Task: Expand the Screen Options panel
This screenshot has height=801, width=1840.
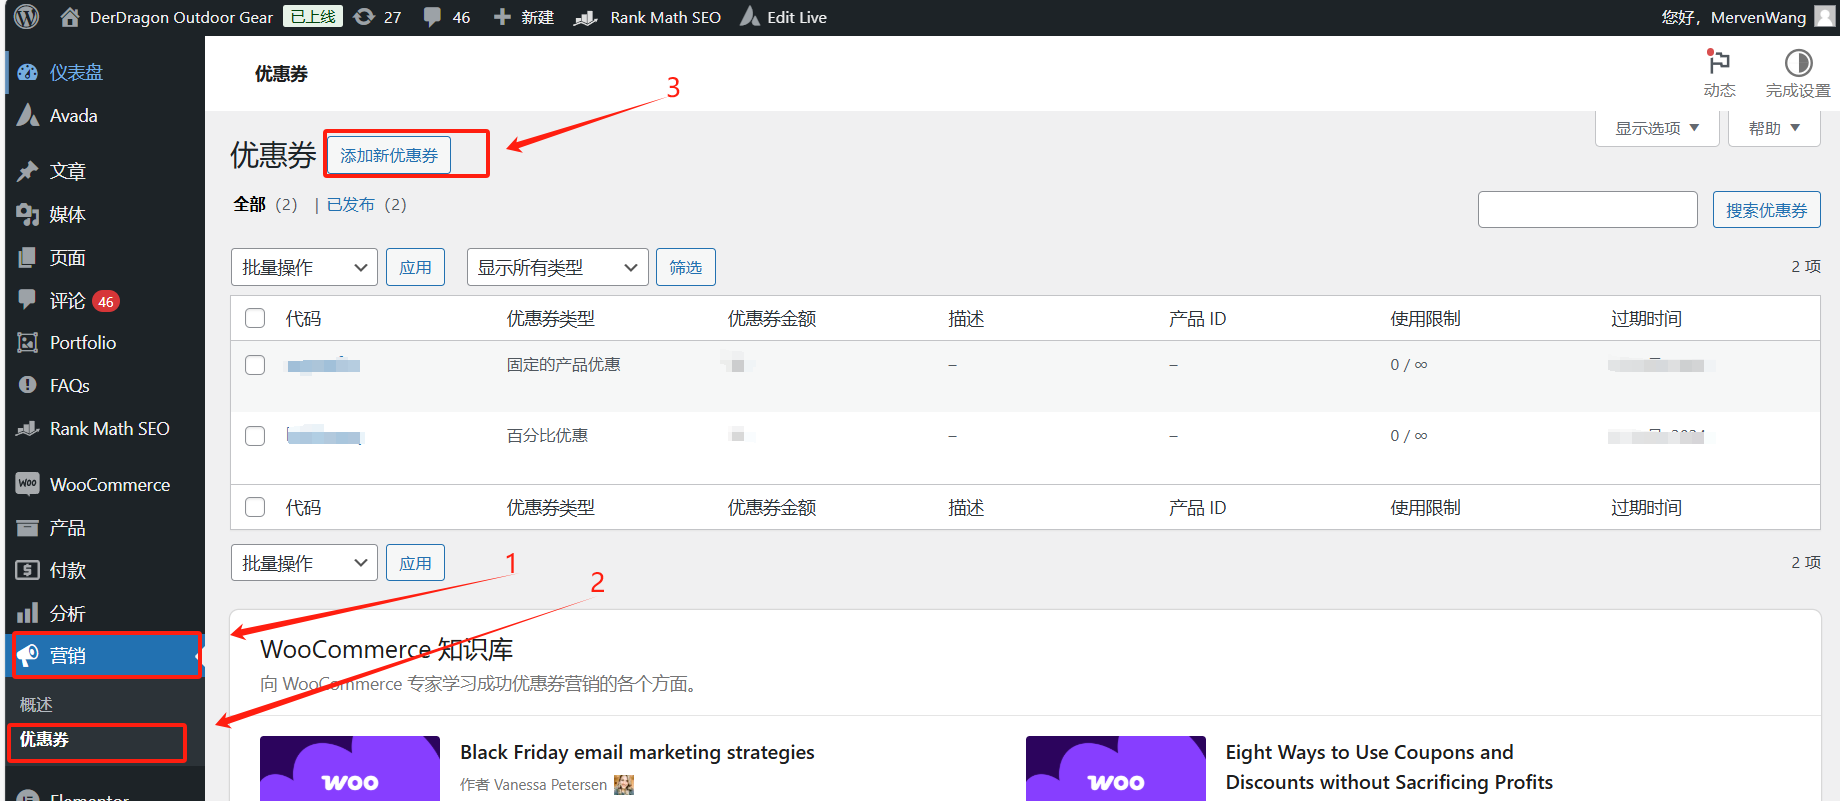Action: (1657, 128)
